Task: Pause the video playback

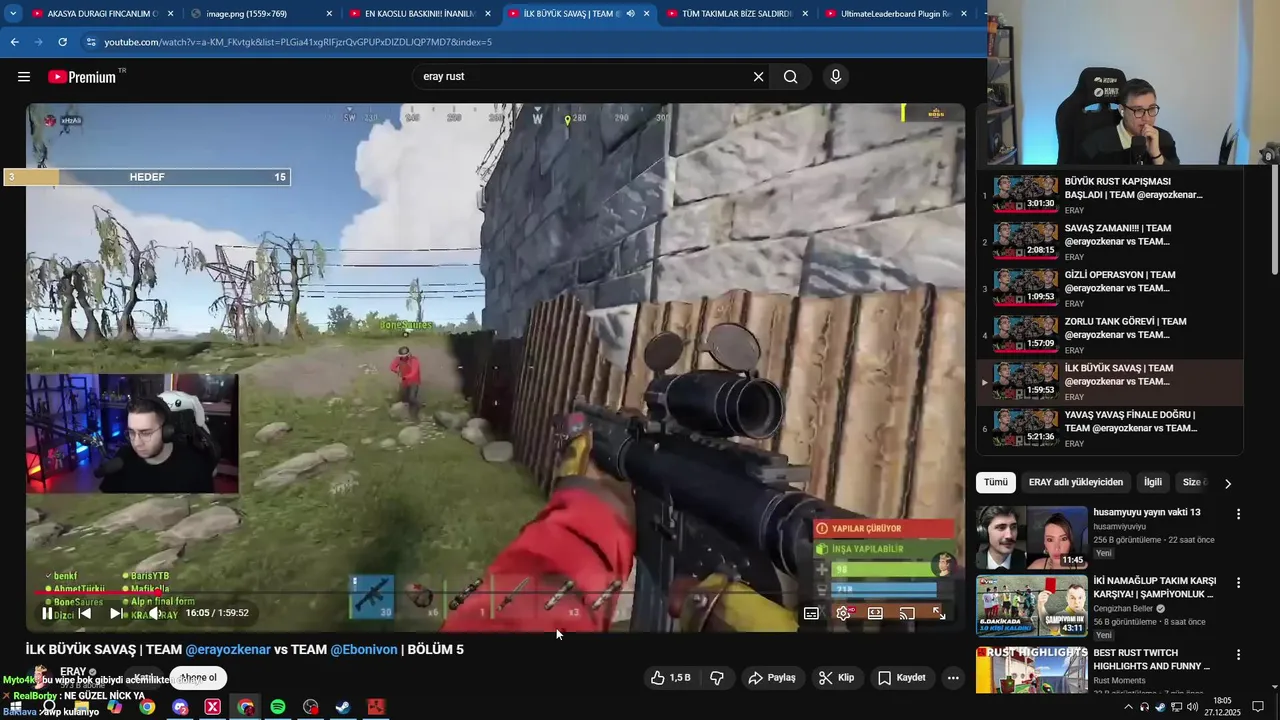Action: [x=47, y=614]
